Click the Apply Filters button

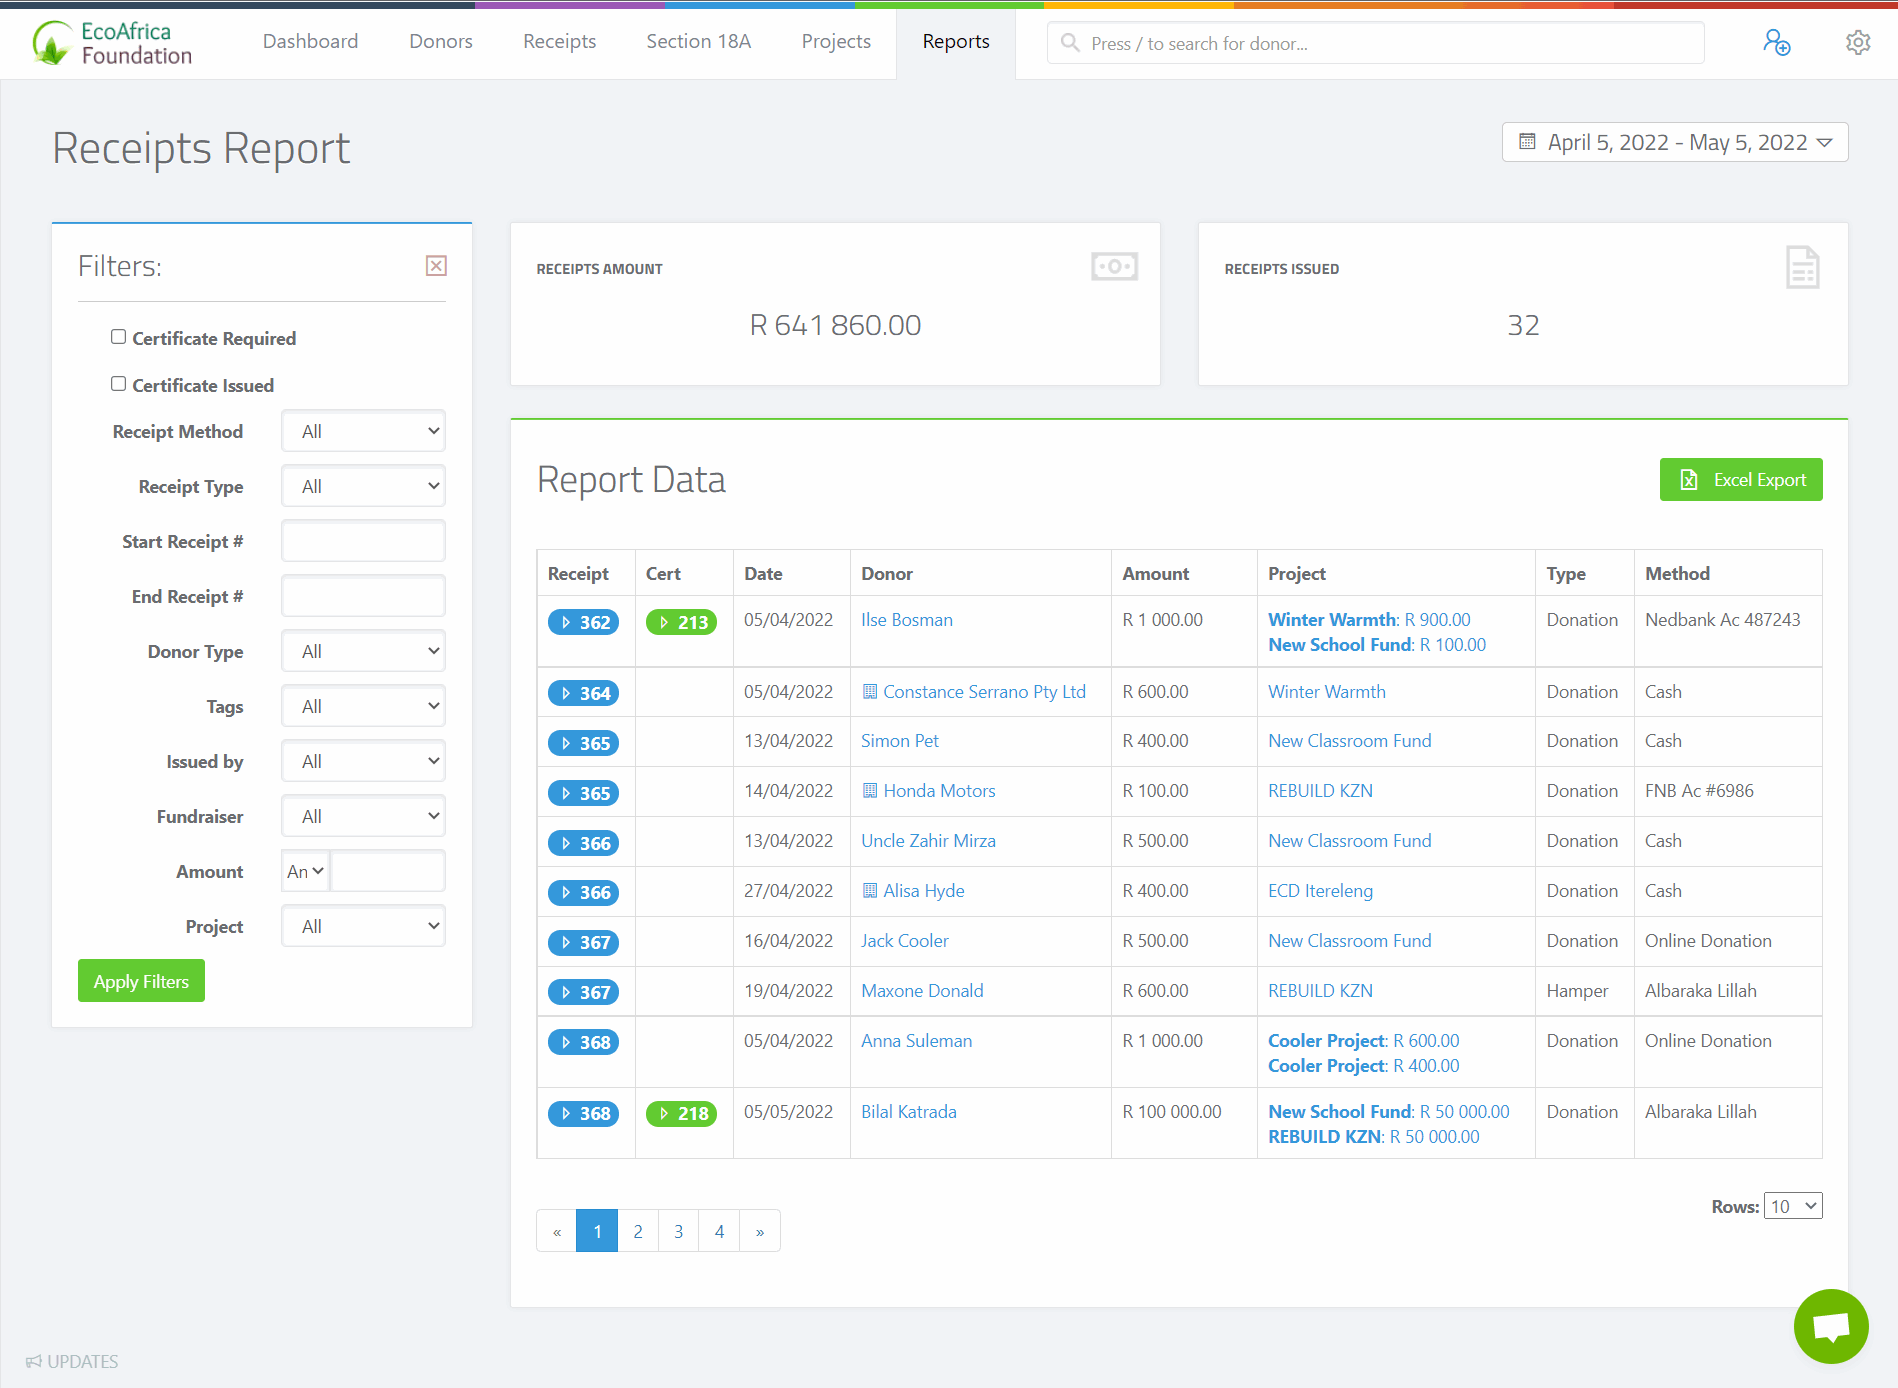(x=141, y=981)
